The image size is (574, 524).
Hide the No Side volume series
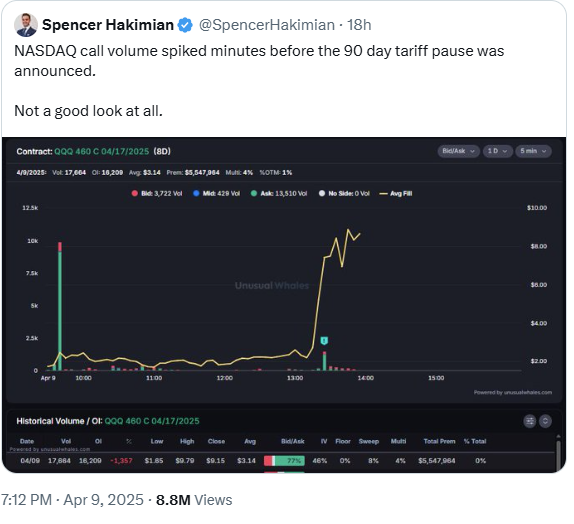tap(344, 193)
